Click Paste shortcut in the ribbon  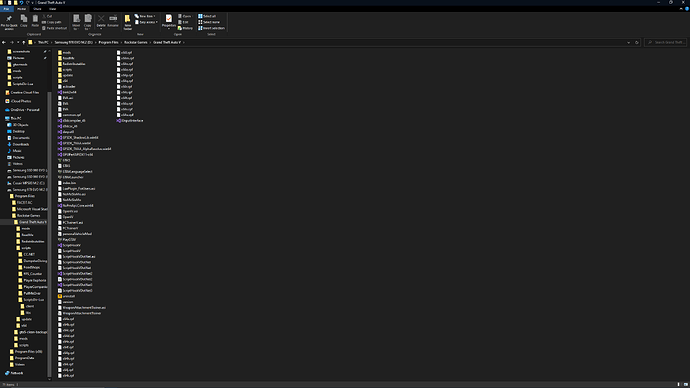click(x=55, y=28)
